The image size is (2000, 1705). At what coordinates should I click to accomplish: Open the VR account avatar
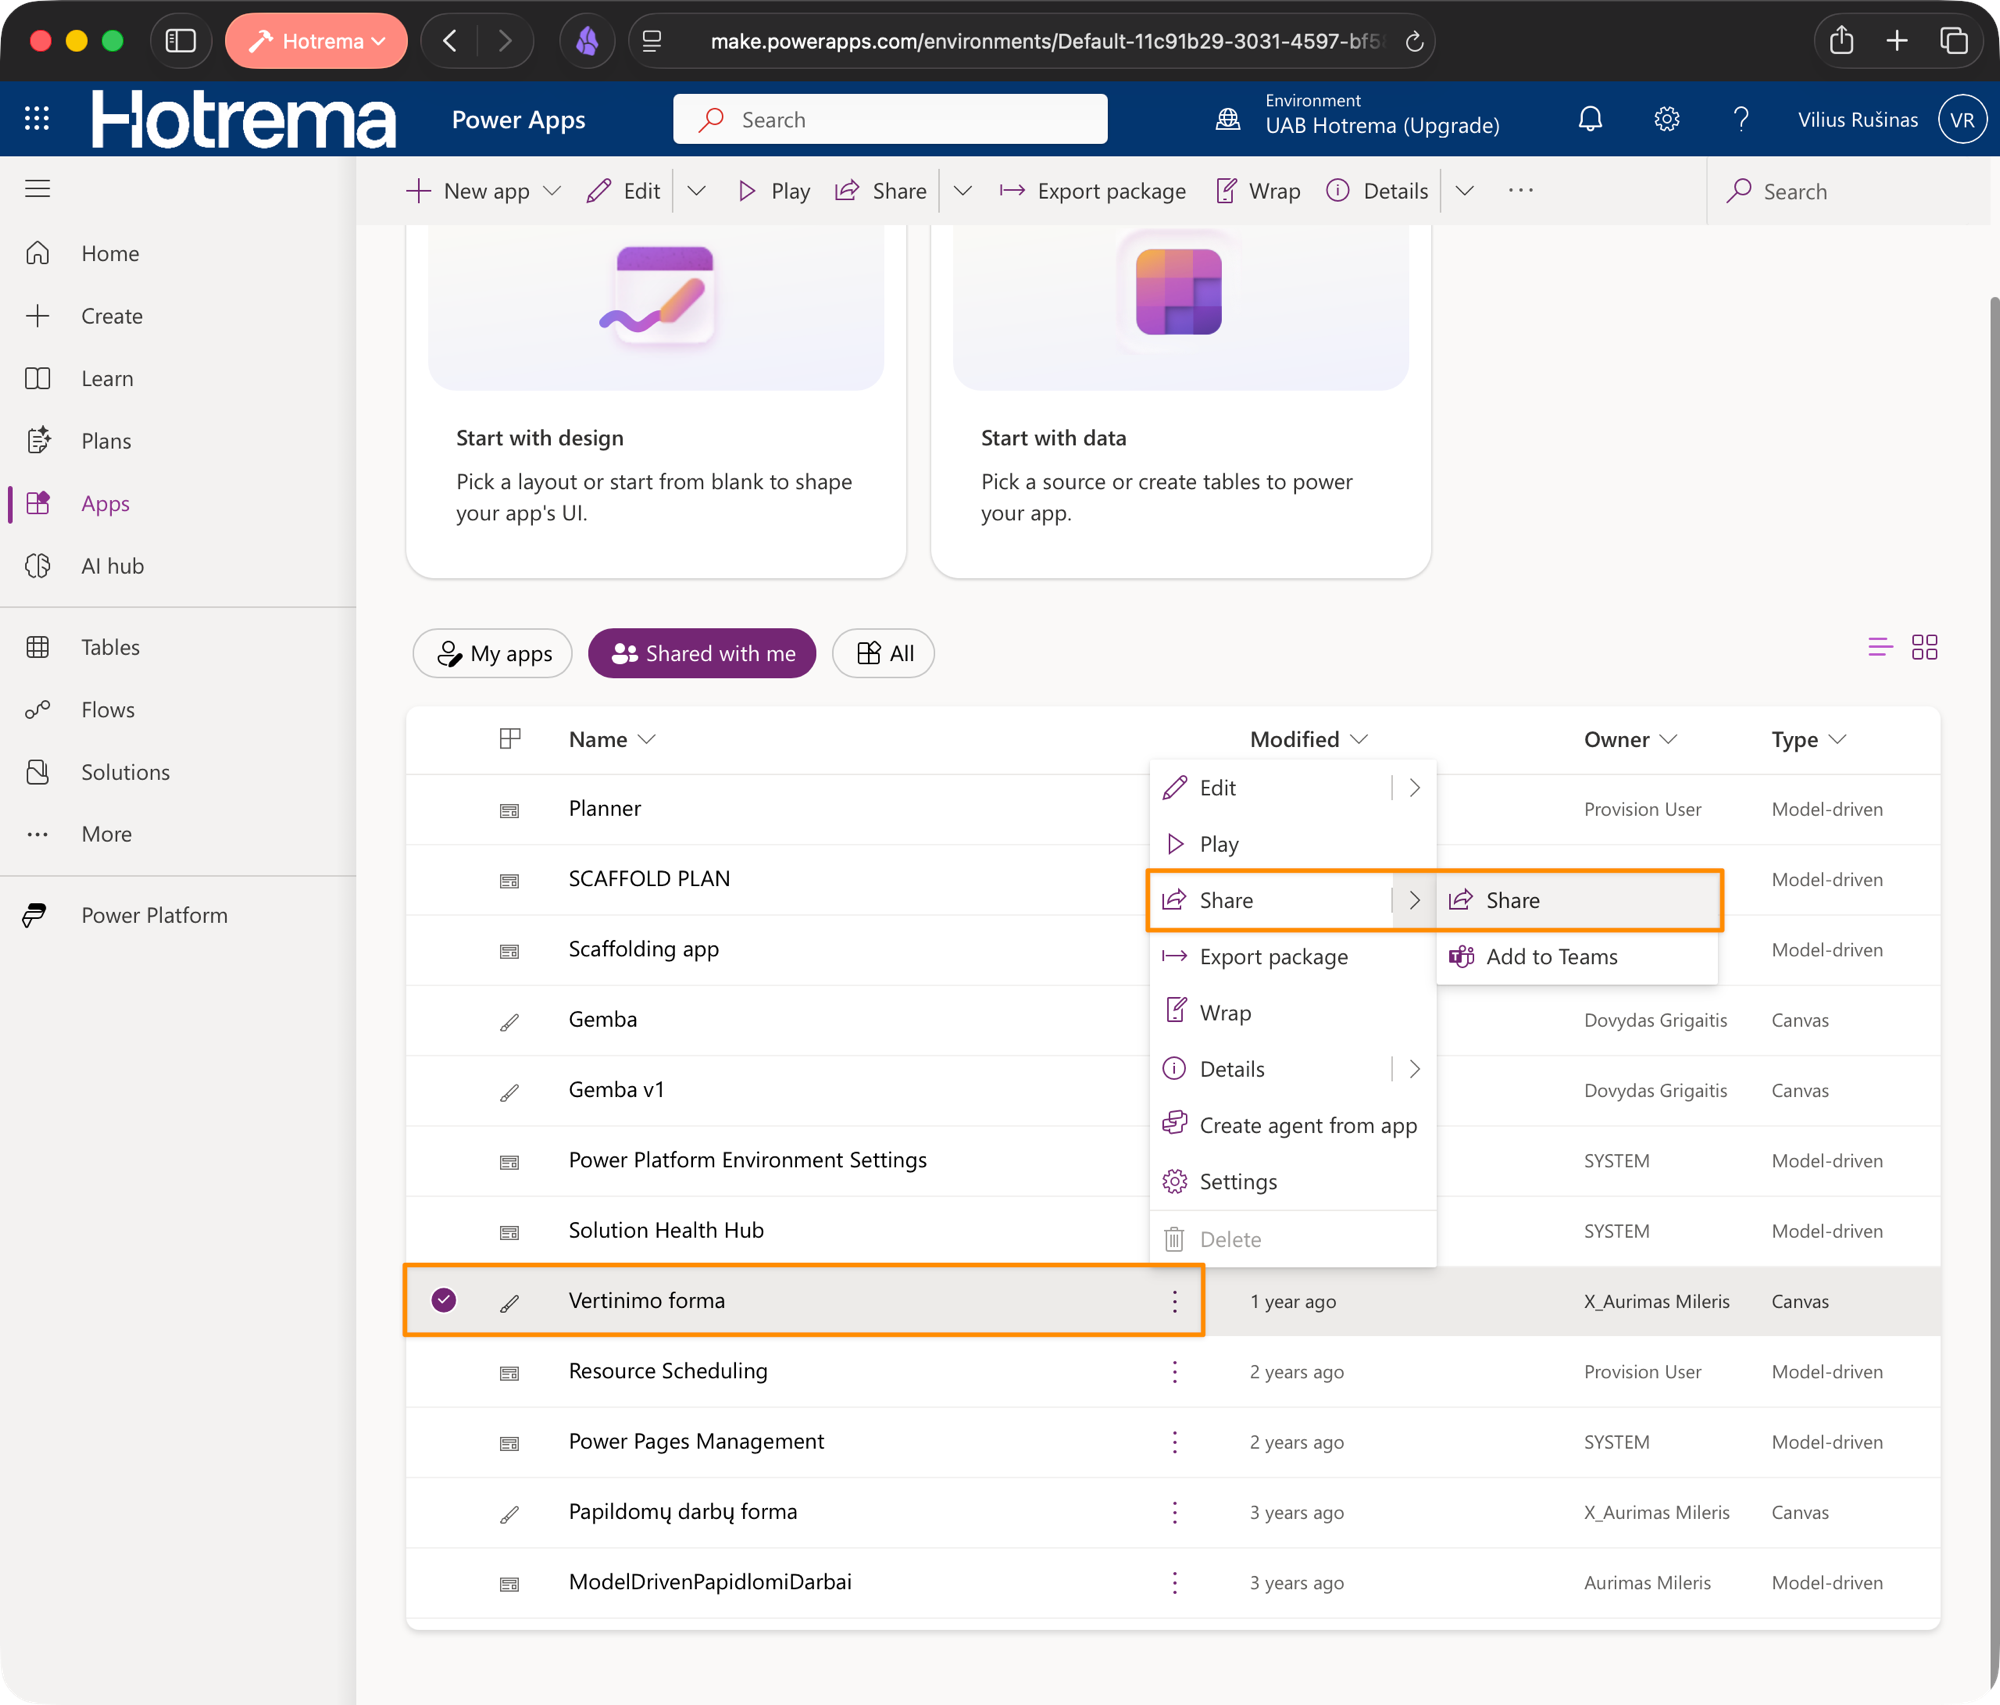coord(1962,119)
